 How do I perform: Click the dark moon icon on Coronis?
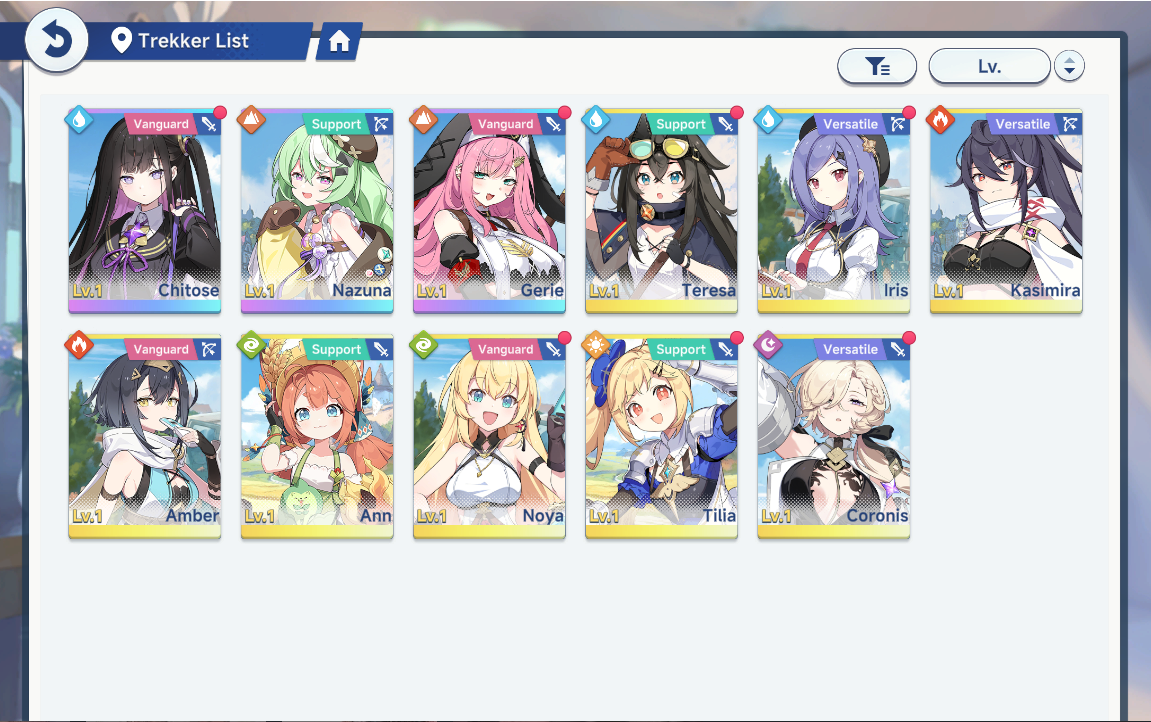[768, 345]
